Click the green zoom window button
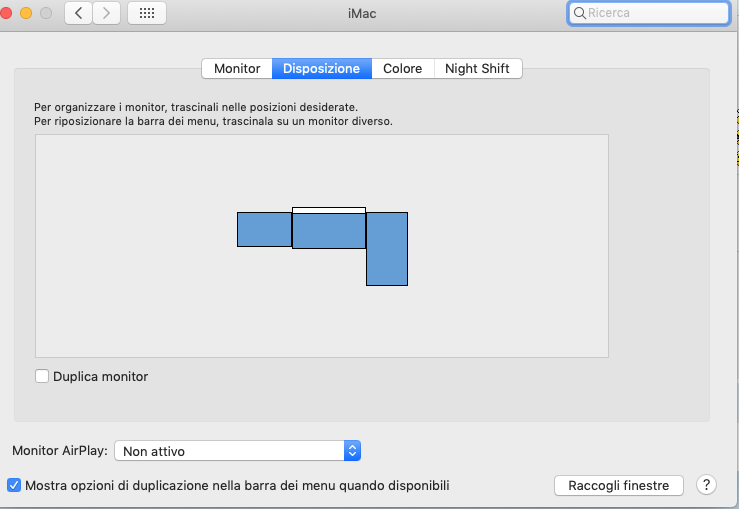 point(46,14)
